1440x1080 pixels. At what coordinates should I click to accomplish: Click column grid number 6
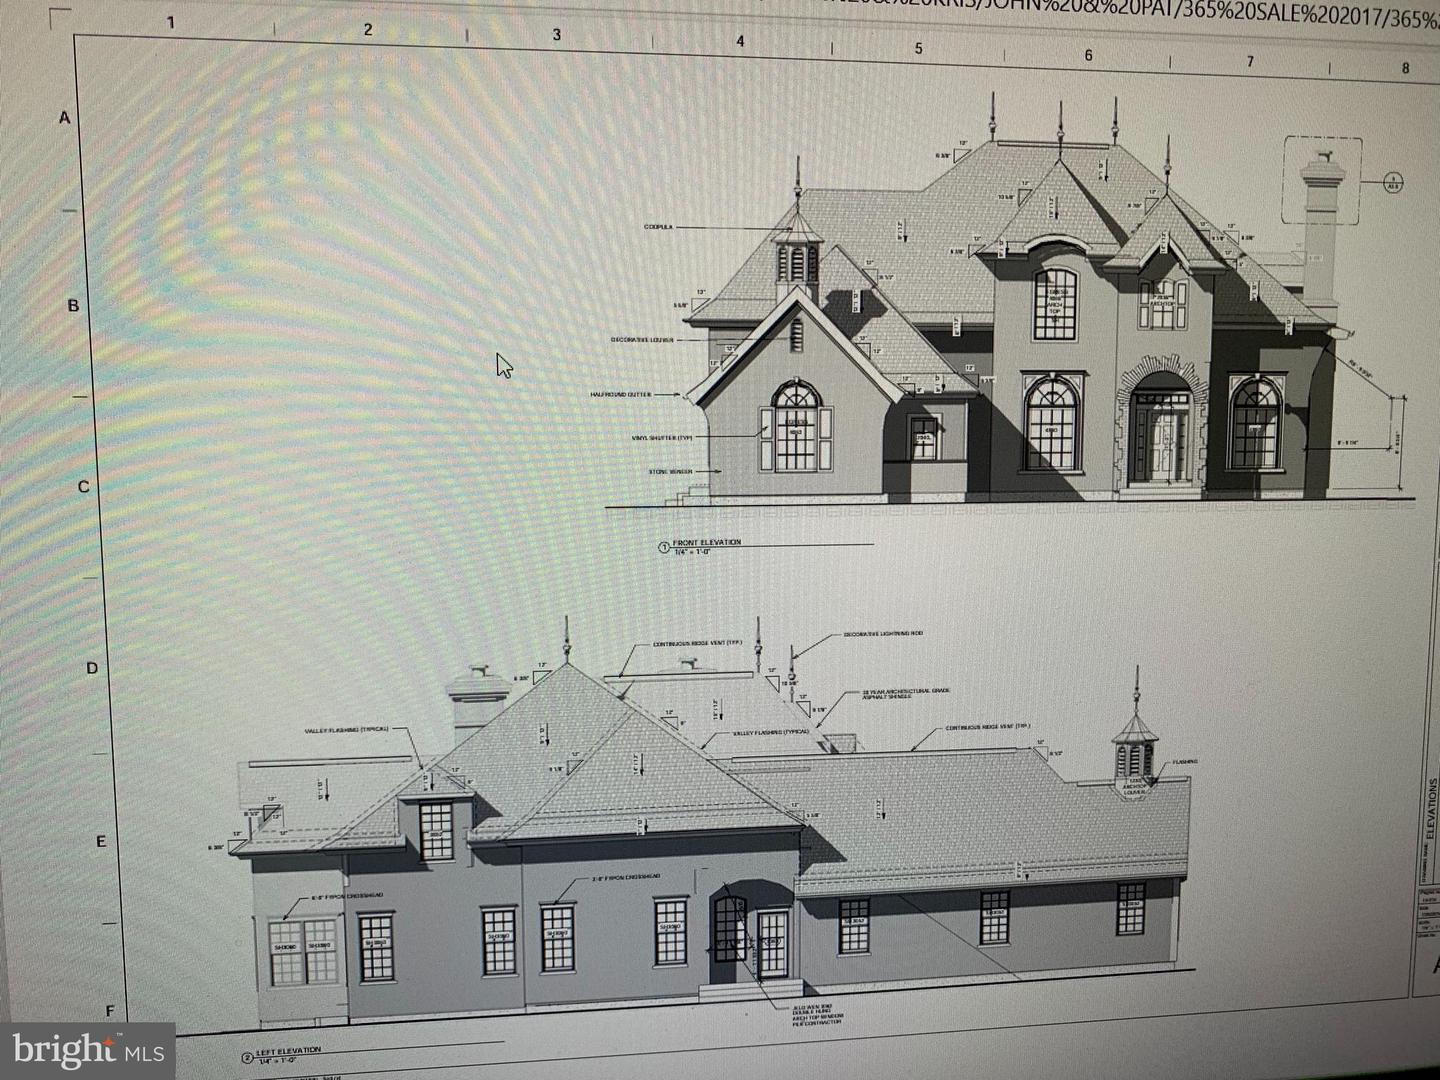pyautogui.click(x=1089, y=56)
